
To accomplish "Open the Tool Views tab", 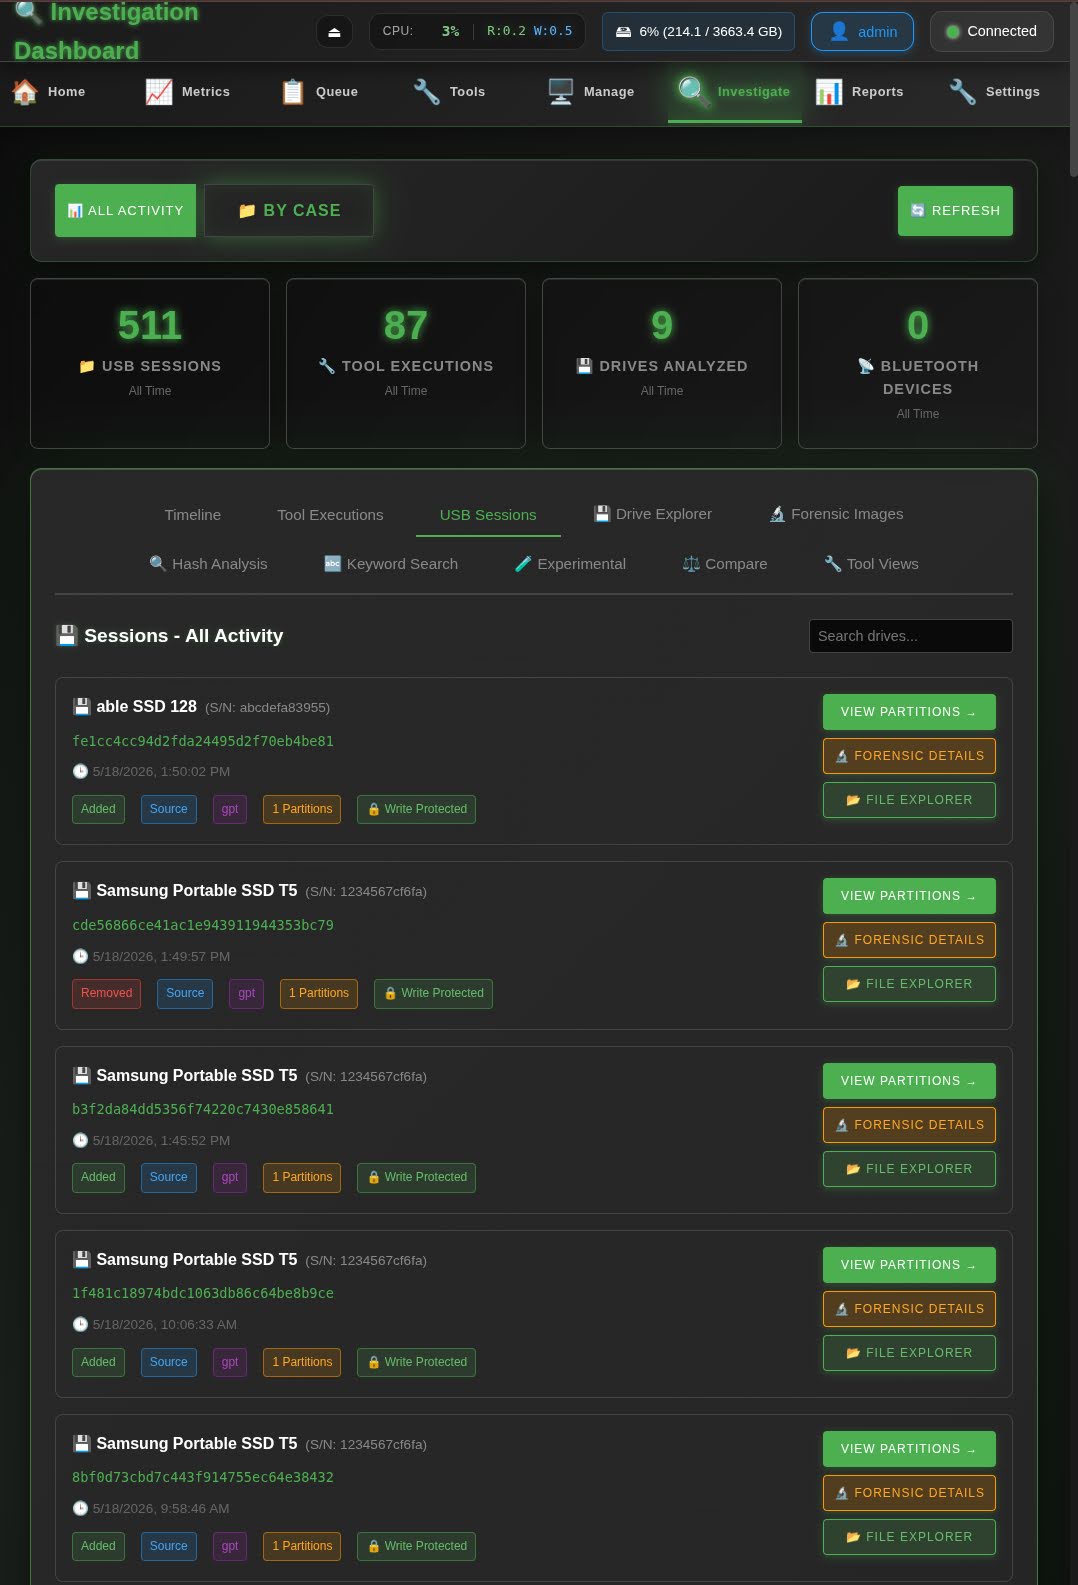I will 871,565.
